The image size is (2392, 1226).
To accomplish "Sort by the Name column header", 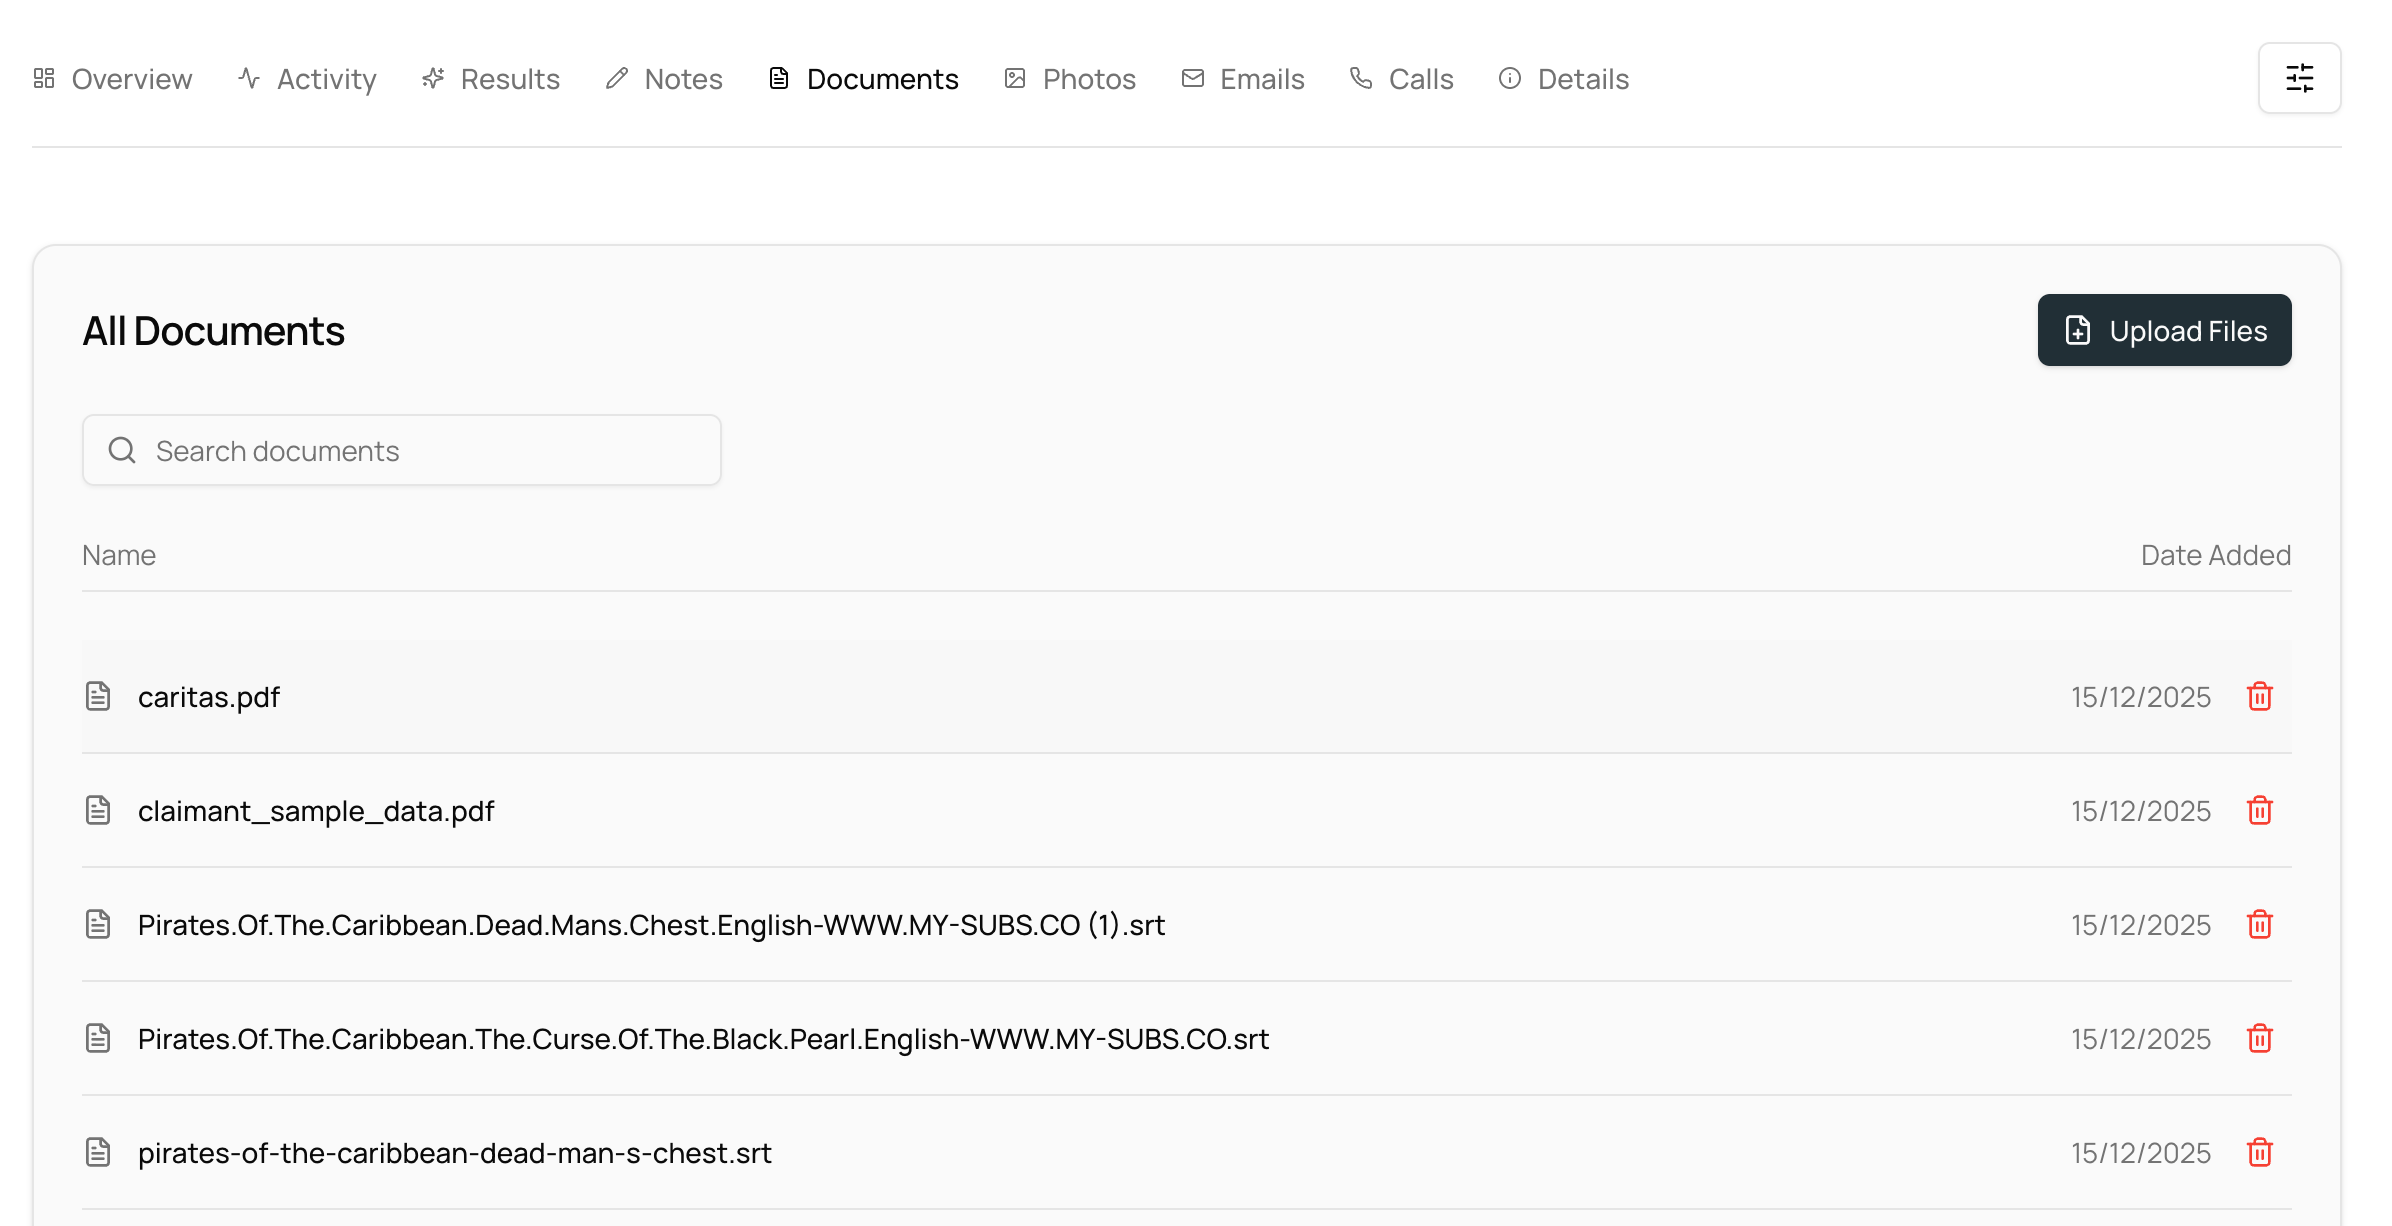I will pyautogui.click(x=119, y=555).
